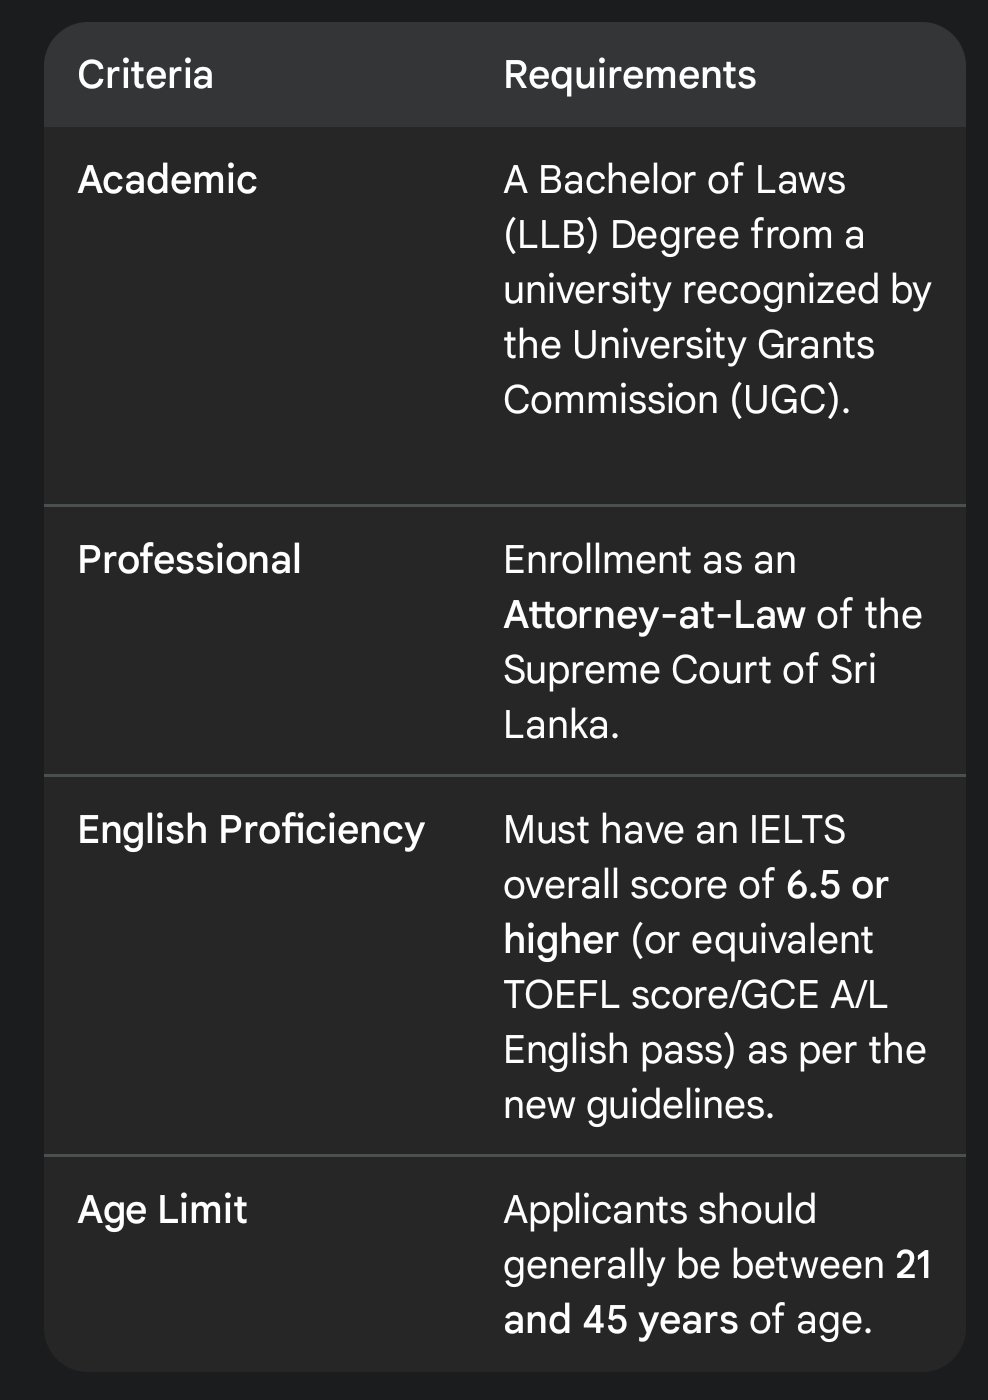Click the 'Bachelor of Laws' phrase
This screenshot has width=988, height=1400.
pos(692,180)
